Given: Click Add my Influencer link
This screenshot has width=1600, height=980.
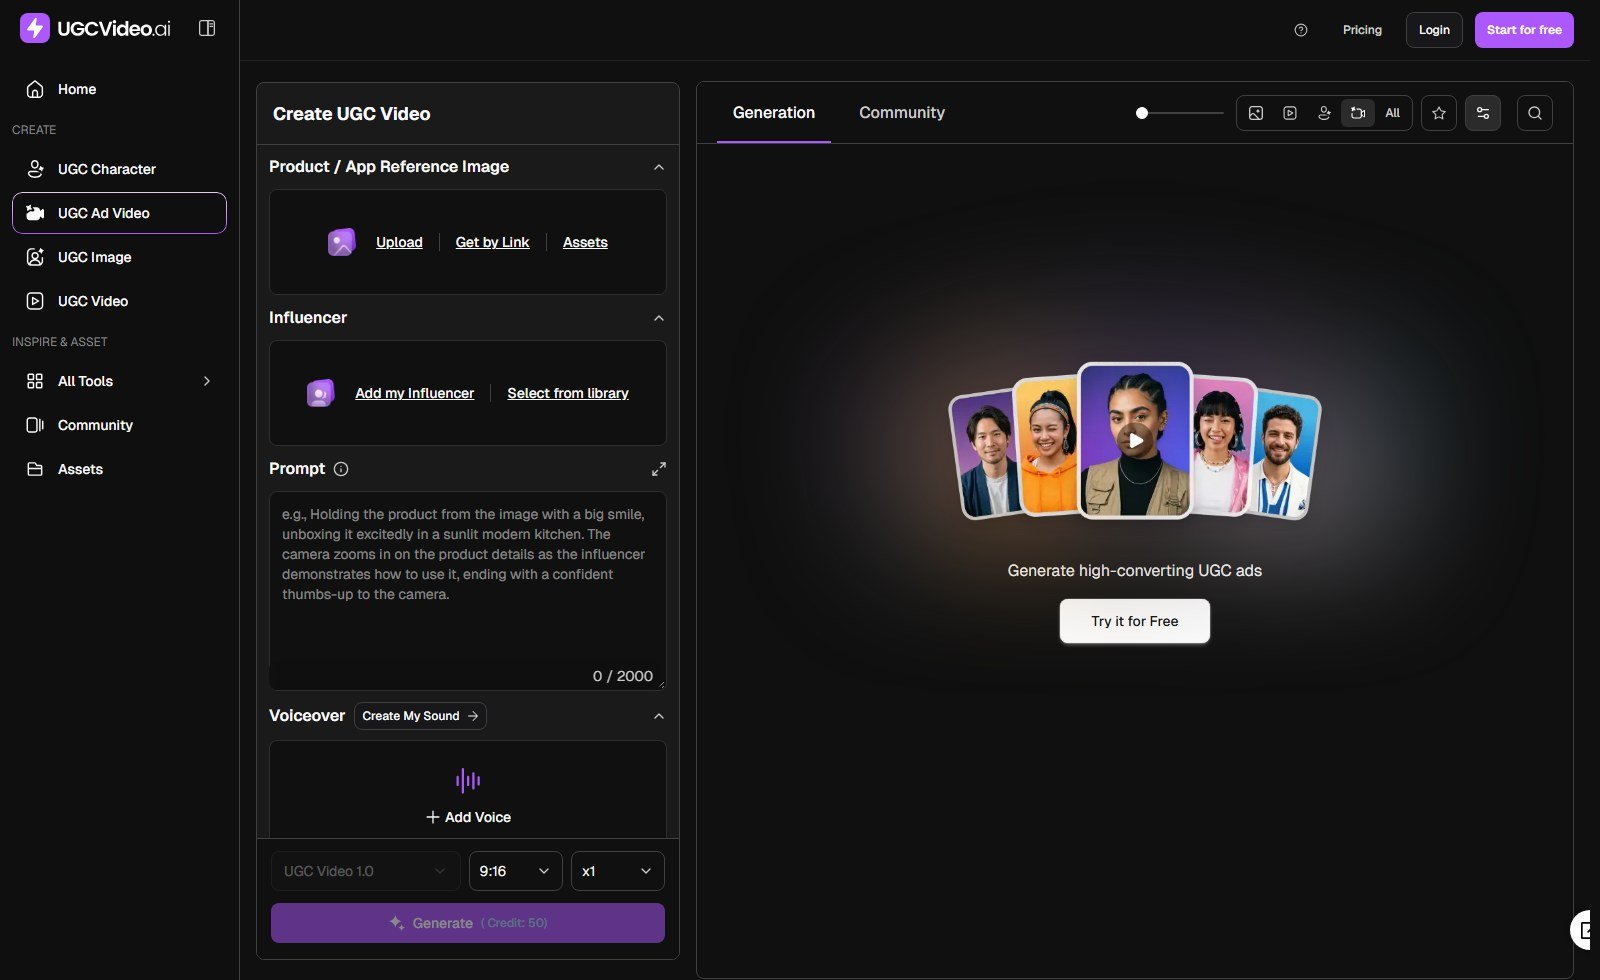Looking at the screenshot, I should pyautogui.click(x=415, y=393).
